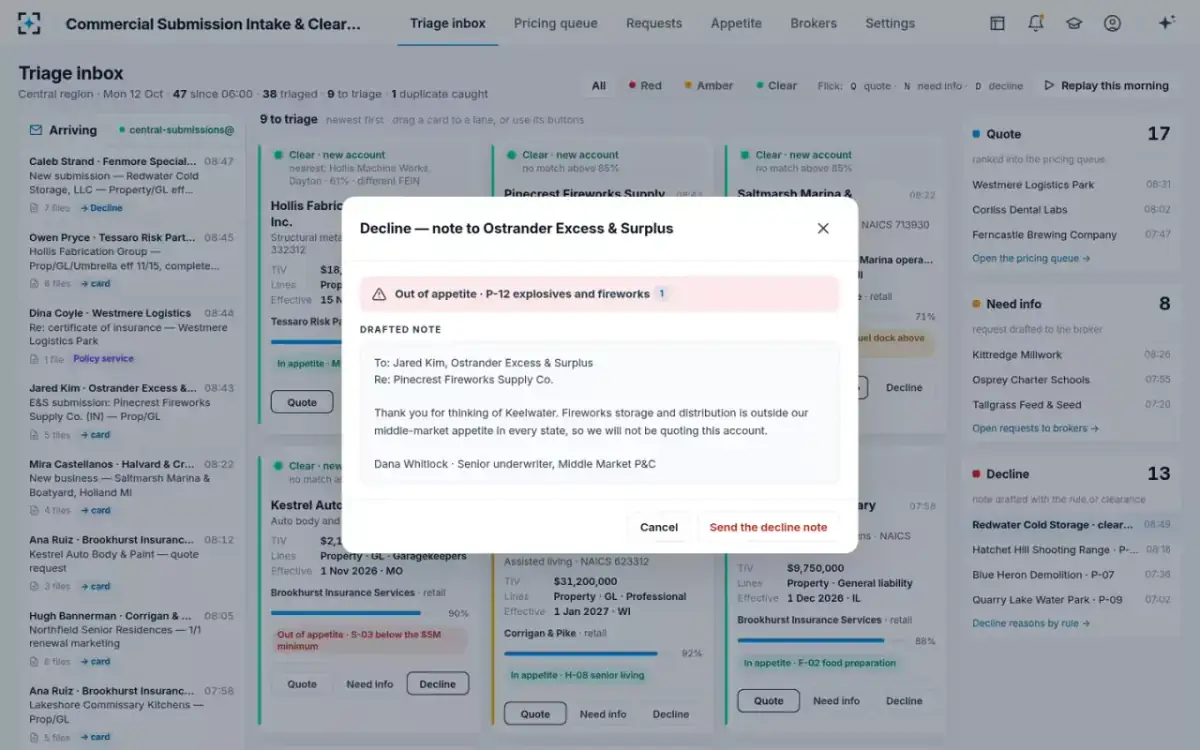Filter triage cards by Red
Screen dimensions: 1200x750
point(645,86)
